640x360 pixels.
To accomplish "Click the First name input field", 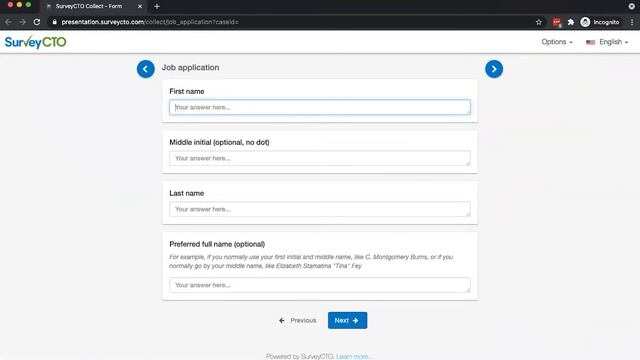I will [x=320, y=107].
